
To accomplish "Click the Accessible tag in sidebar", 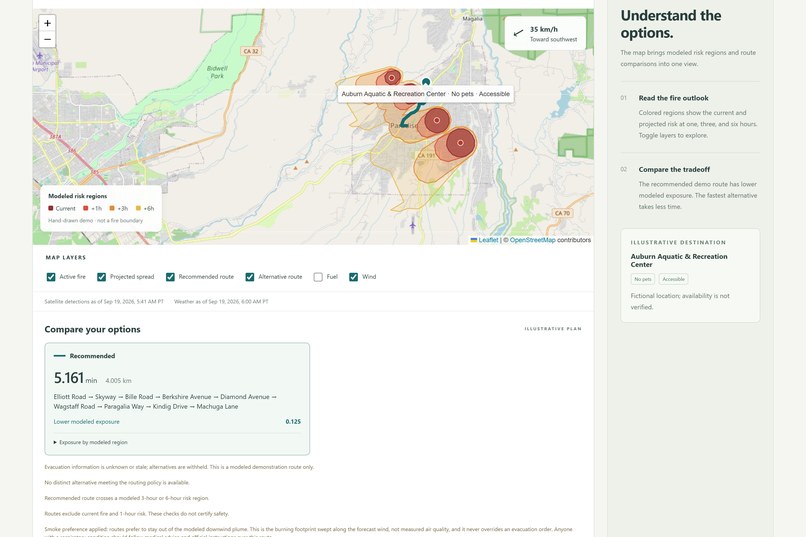I will click(x=673, y=279).
